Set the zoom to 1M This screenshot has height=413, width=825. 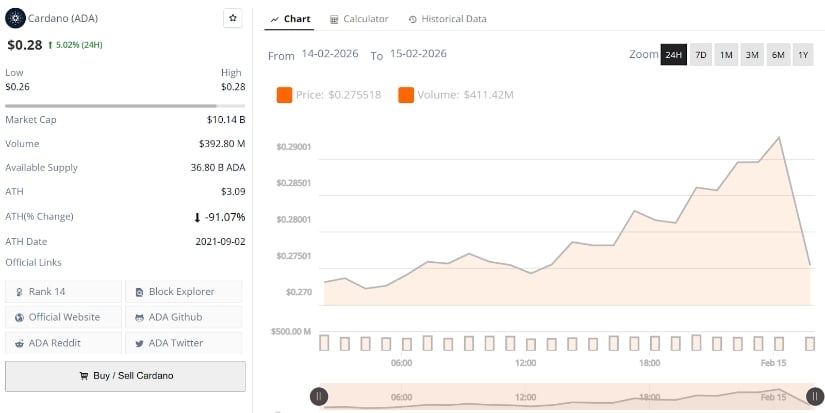pyautogui.click(x=726, y=55)
